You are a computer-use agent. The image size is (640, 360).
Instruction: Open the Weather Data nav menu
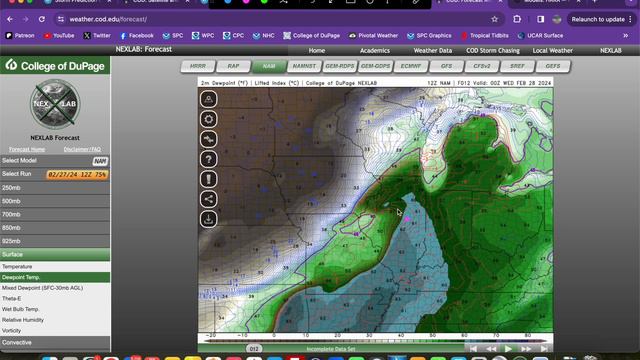[433, 51]
